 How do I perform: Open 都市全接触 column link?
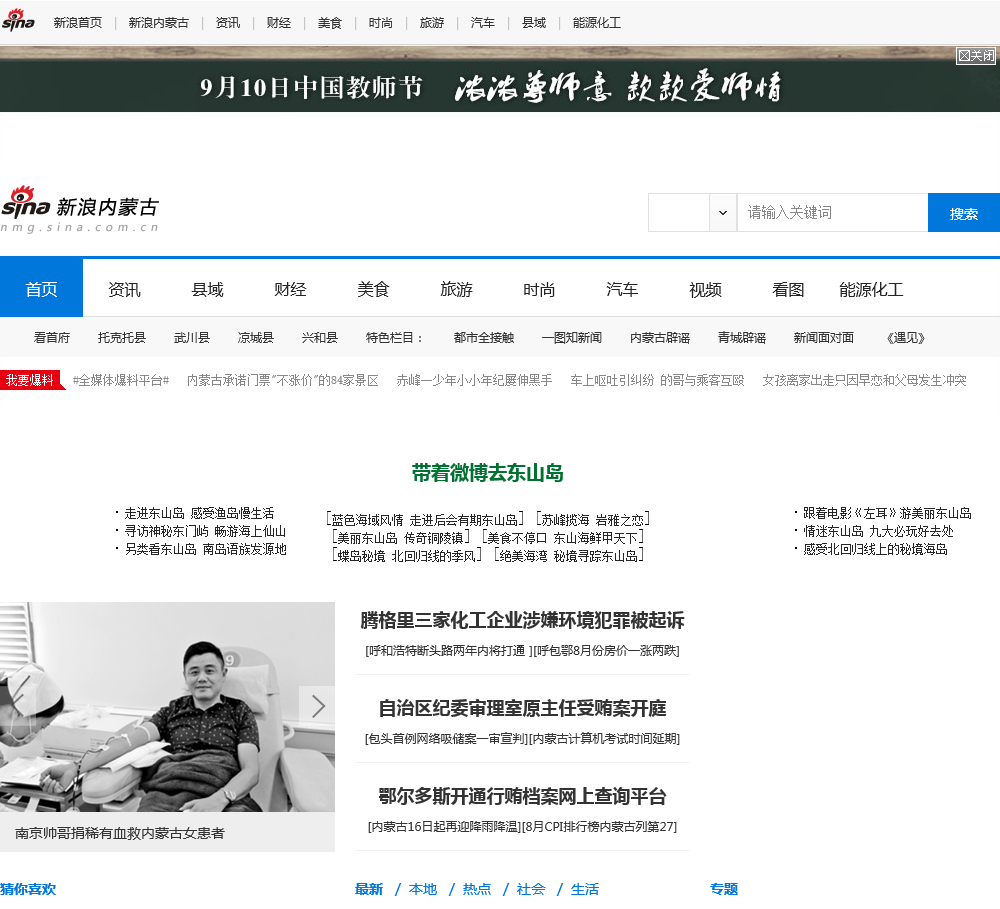[484, 337]
